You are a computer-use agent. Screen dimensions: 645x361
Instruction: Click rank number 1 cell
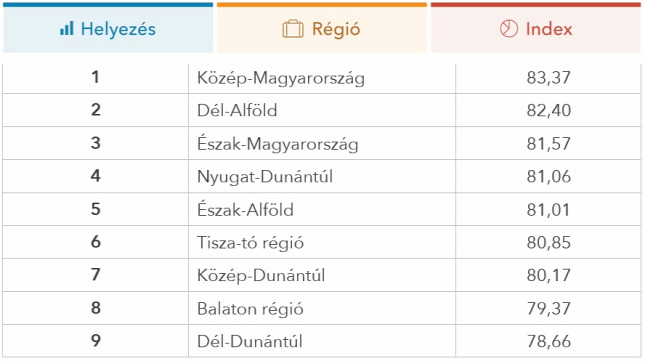click(x=95, y=77)
